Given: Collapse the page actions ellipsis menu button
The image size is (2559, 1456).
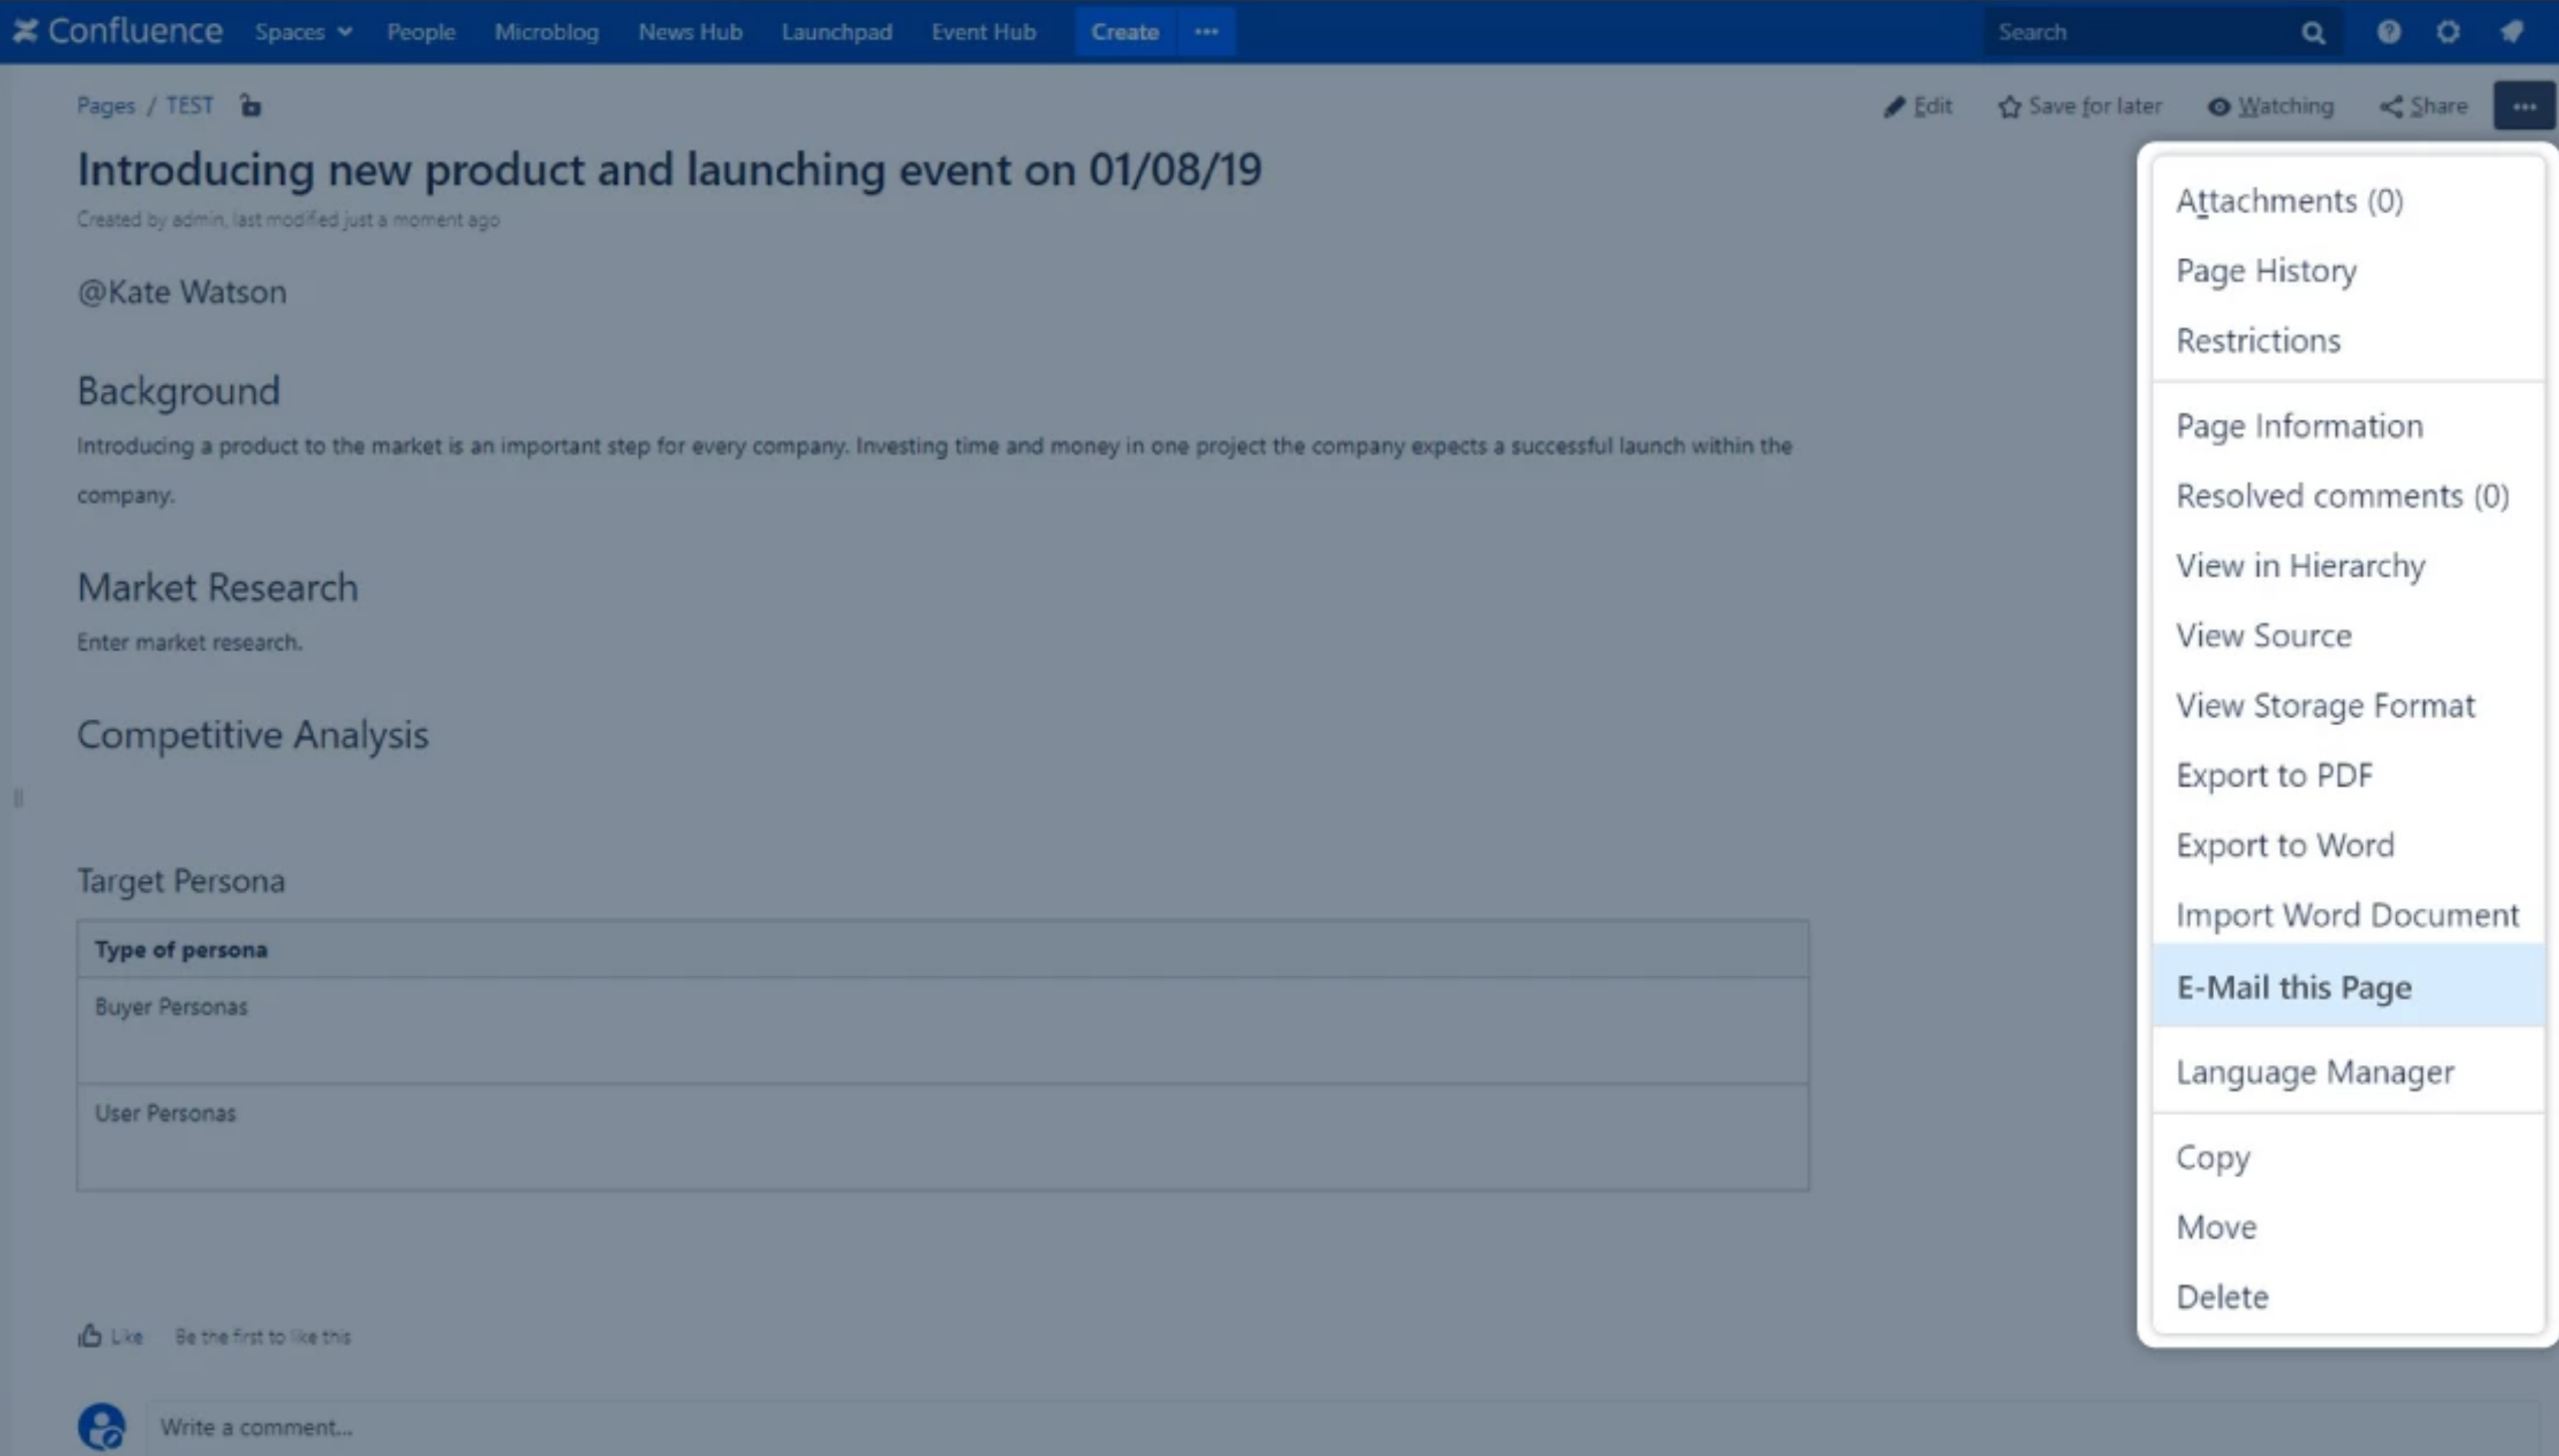Looking at the screenshot, I should pos(2523,106).
